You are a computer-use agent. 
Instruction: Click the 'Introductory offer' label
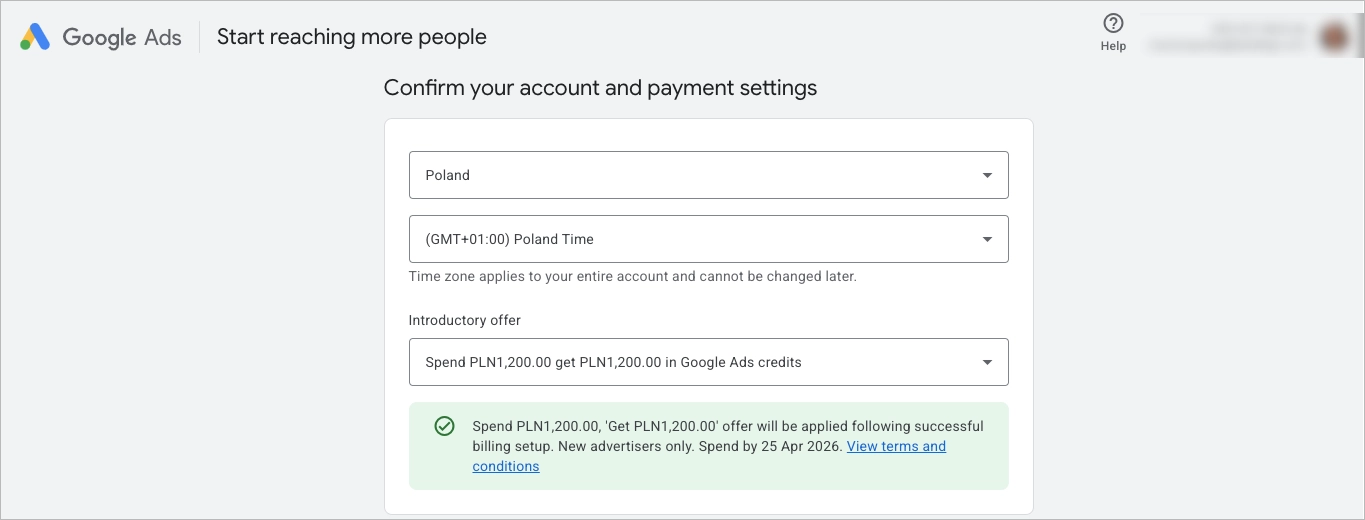coord(465,320)
